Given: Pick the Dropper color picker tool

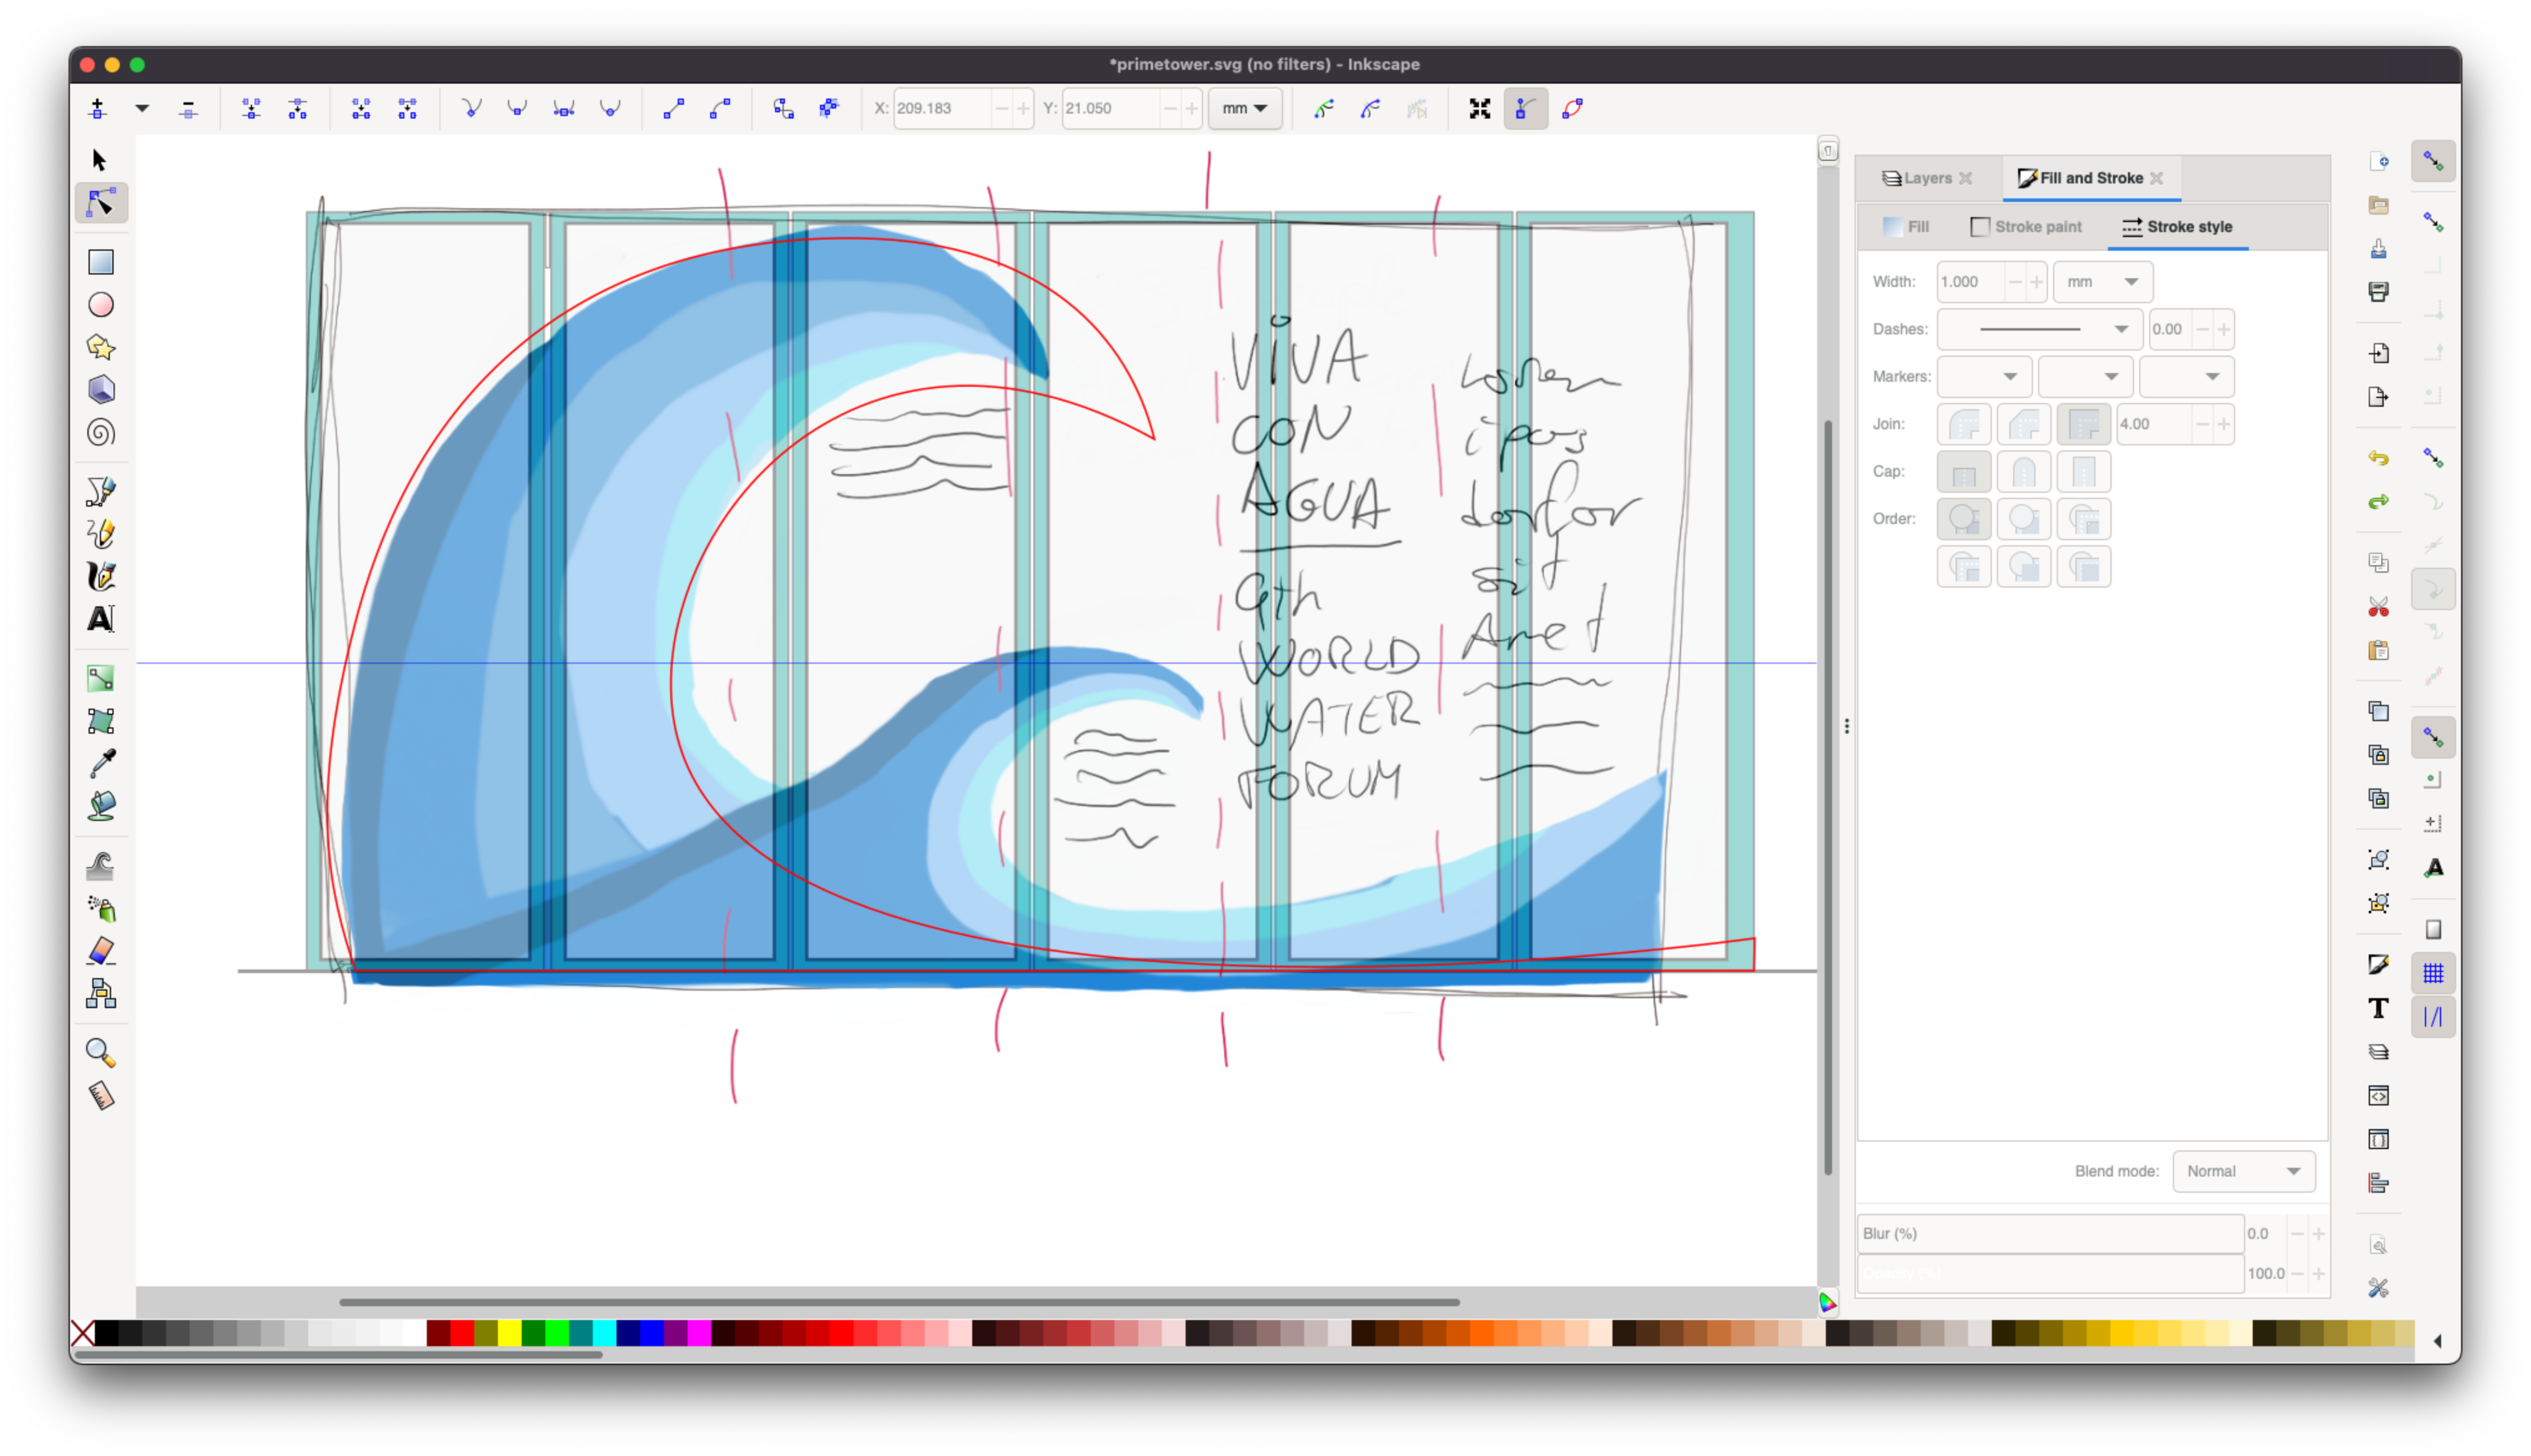Looking at the screenshot, I should click(x=101, y=764).
